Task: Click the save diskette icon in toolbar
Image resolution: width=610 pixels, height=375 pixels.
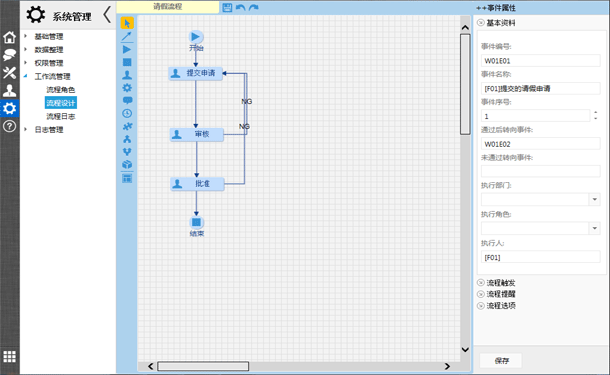Action: click(227, 7)
